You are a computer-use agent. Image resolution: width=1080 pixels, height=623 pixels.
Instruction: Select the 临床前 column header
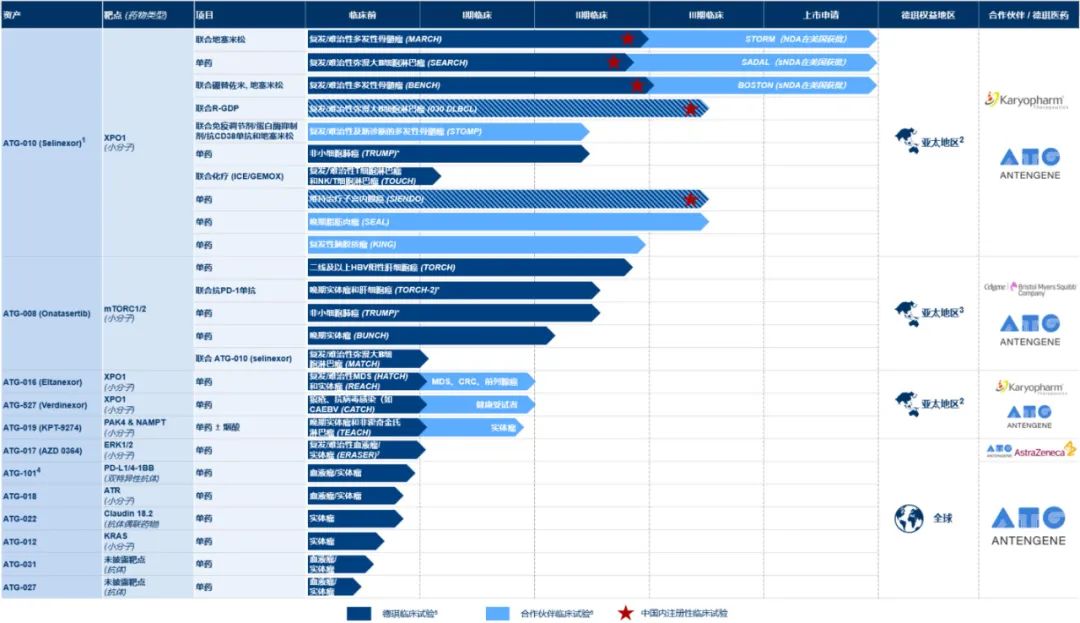click(363, 15)
